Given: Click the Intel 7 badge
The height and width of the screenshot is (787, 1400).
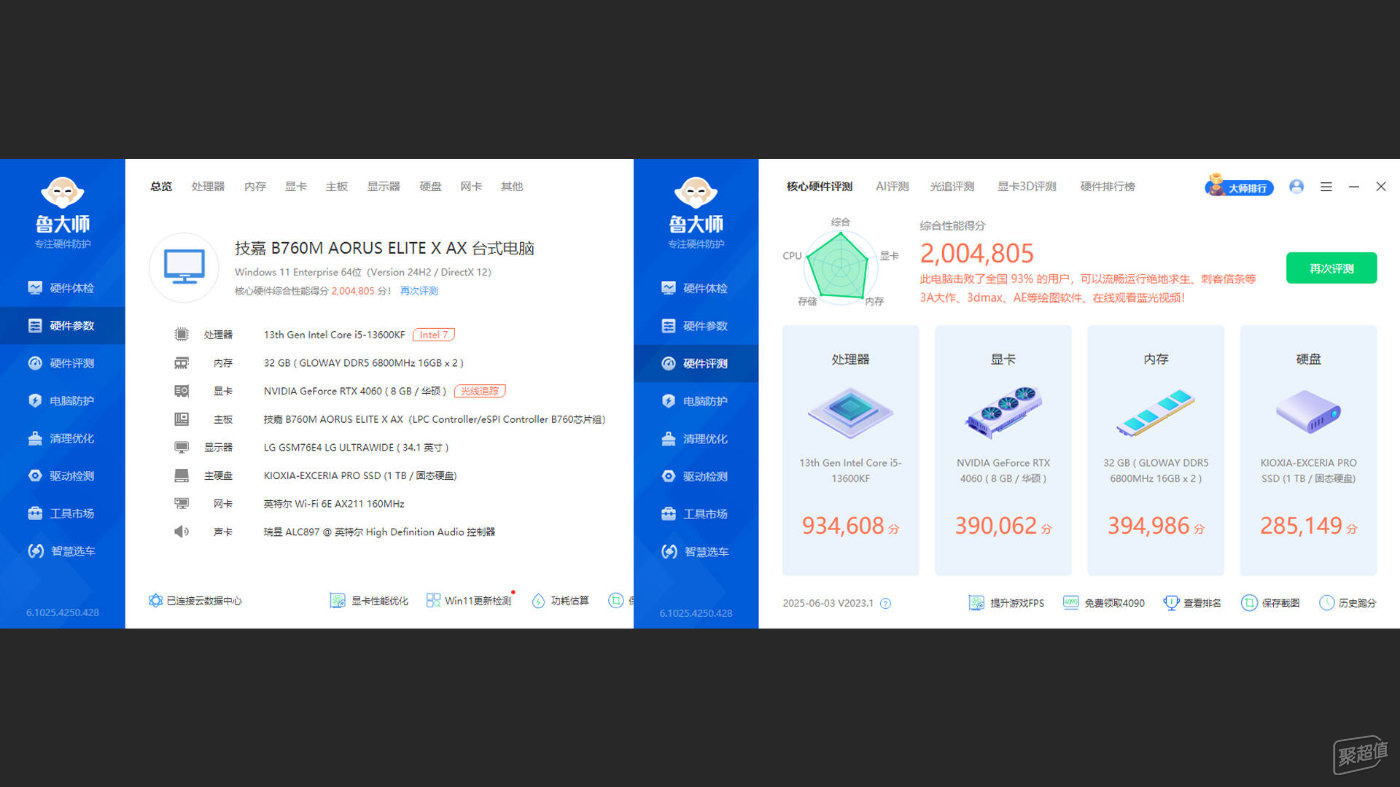Looking at the screenshot, I should (x=434, y=335).
